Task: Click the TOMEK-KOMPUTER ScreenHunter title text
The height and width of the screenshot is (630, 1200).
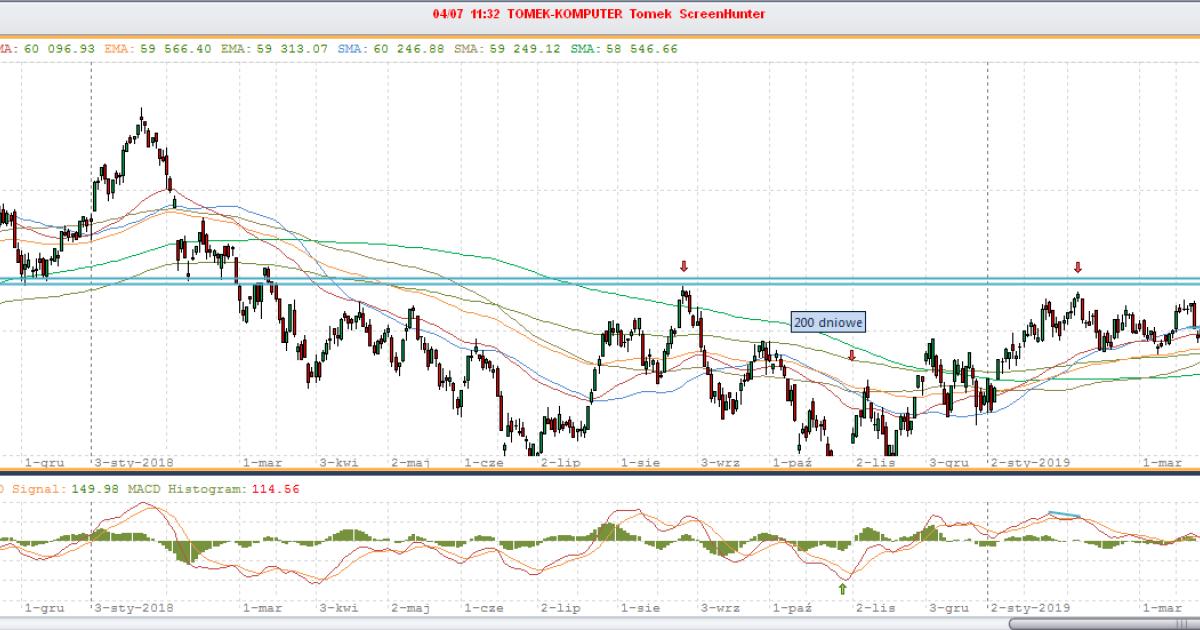Action: (x=600, y=14)
